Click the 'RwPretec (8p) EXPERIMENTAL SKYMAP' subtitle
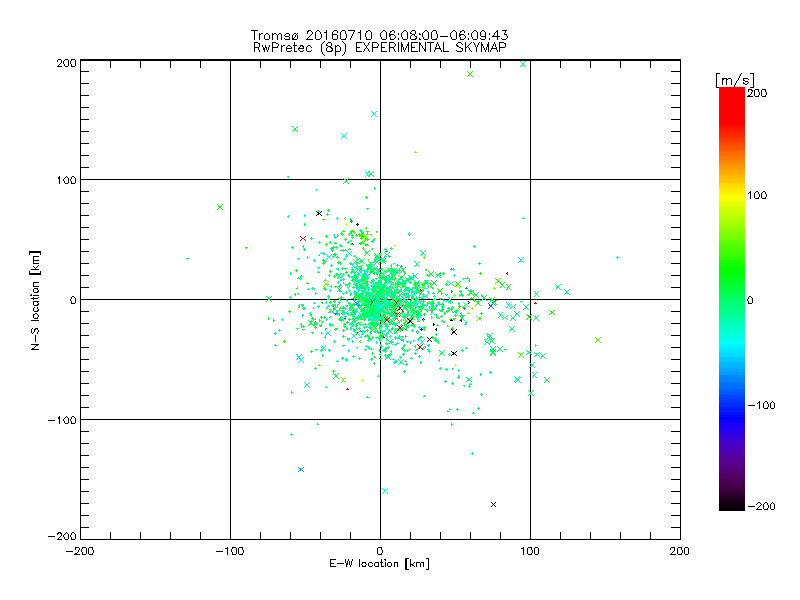The height and width of the screenshot is (600, 800). pyautogui.click(x=380, y=48)
